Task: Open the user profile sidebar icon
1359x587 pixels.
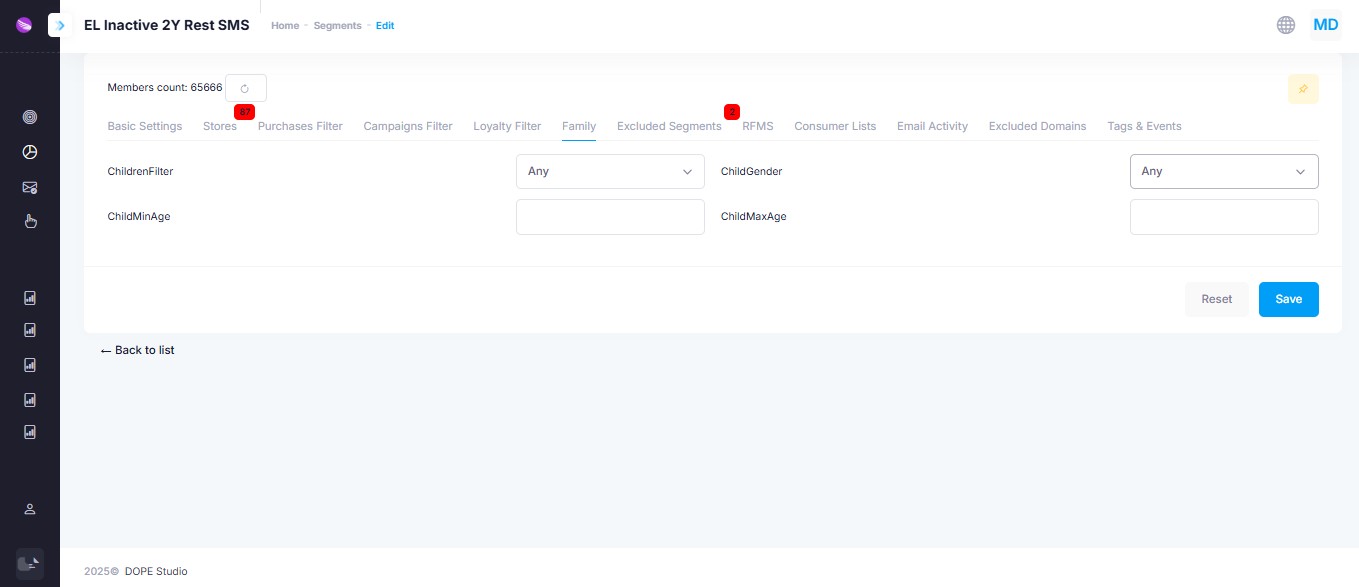Action: click(x=30, y=509)
